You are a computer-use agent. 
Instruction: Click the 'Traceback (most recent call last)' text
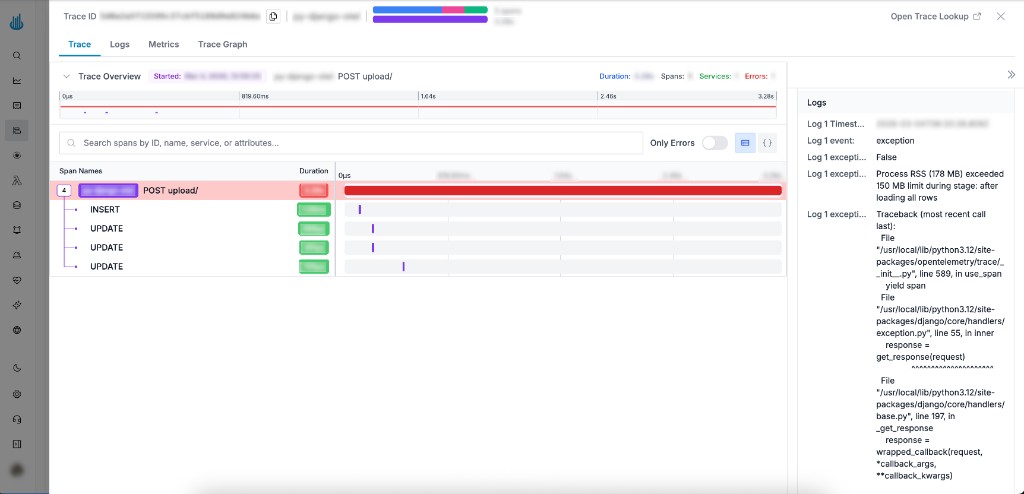pyautogui.click(x=931, y=219)
